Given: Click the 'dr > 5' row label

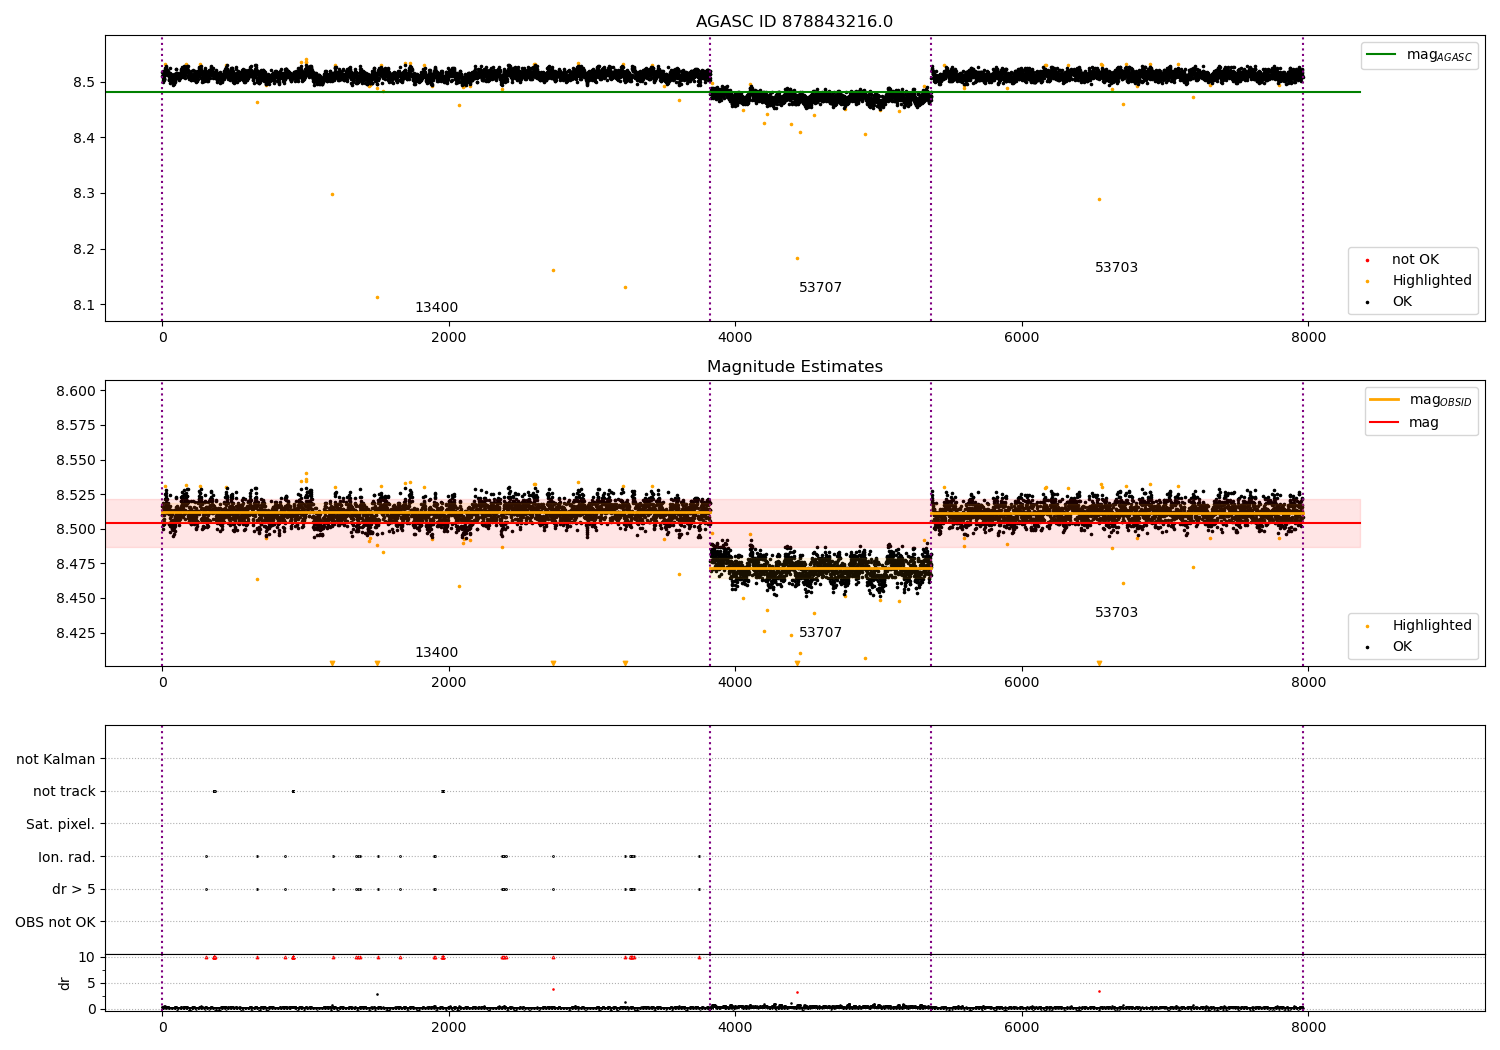Looking at the screenshot, I should pyautogui.click(x=74, y=890).
